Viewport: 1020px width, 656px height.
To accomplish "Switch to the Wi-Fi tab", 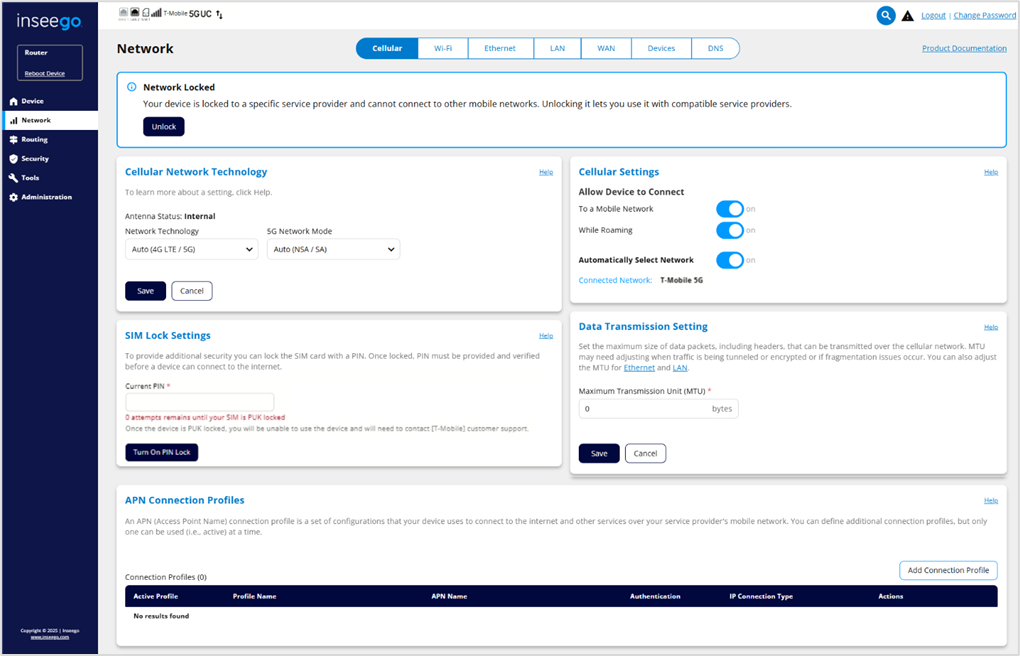I will (443, 48).
